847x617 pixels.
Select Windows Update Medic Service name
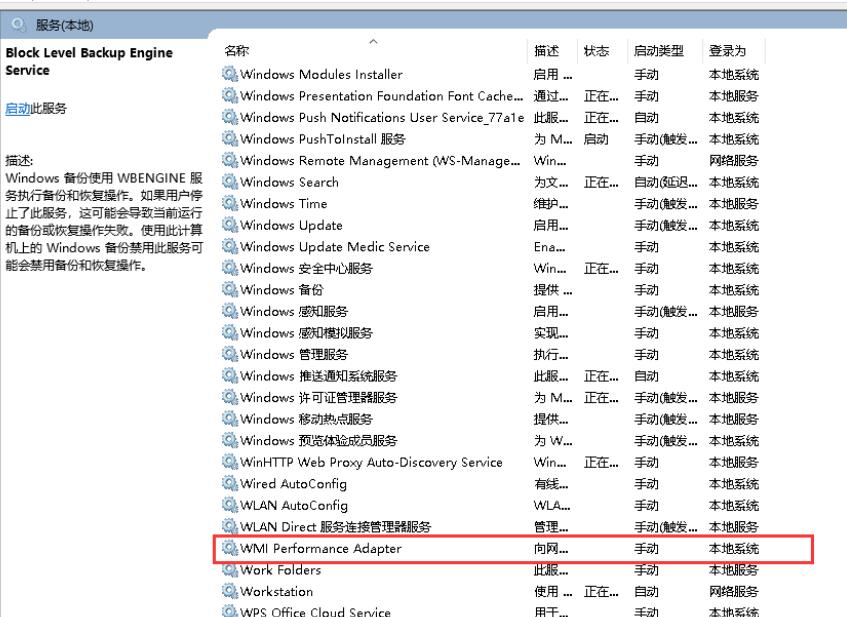(335, 246)
